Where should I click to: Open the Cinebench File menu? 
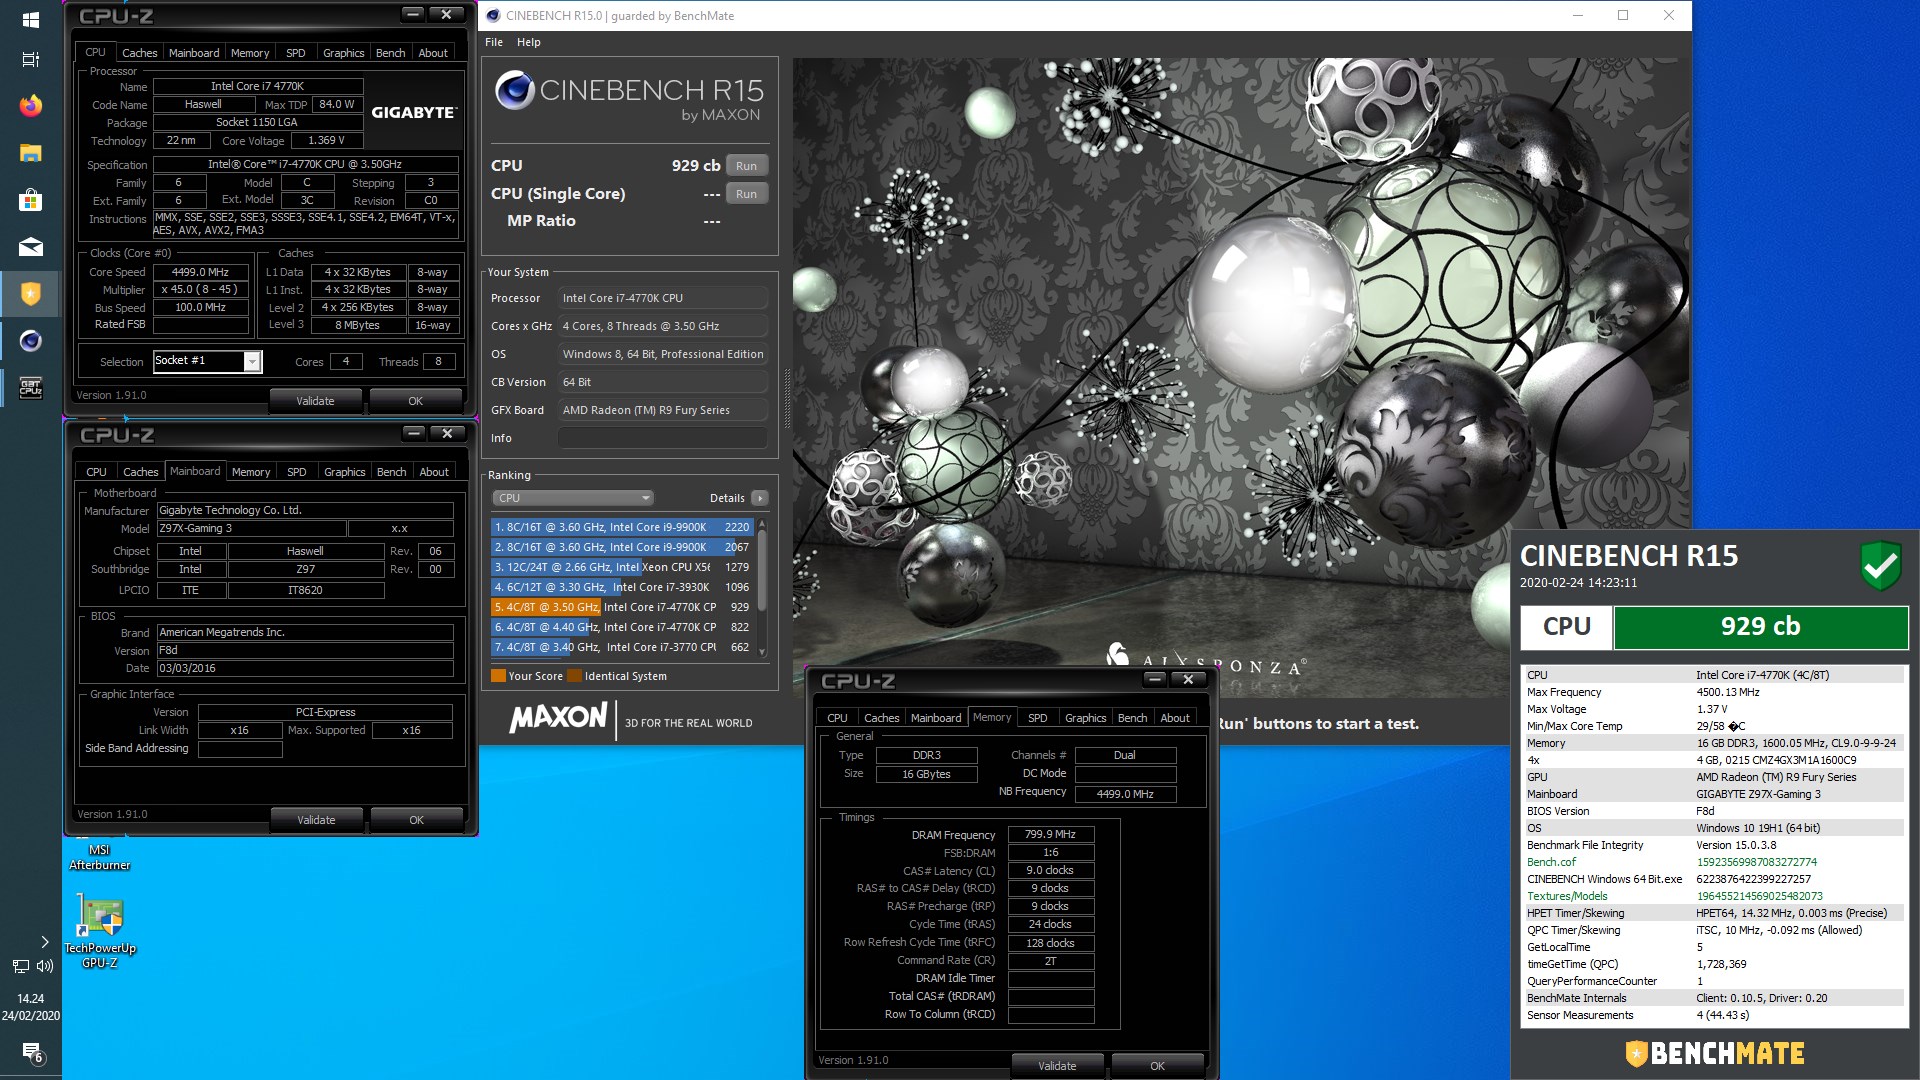[494, 42]
